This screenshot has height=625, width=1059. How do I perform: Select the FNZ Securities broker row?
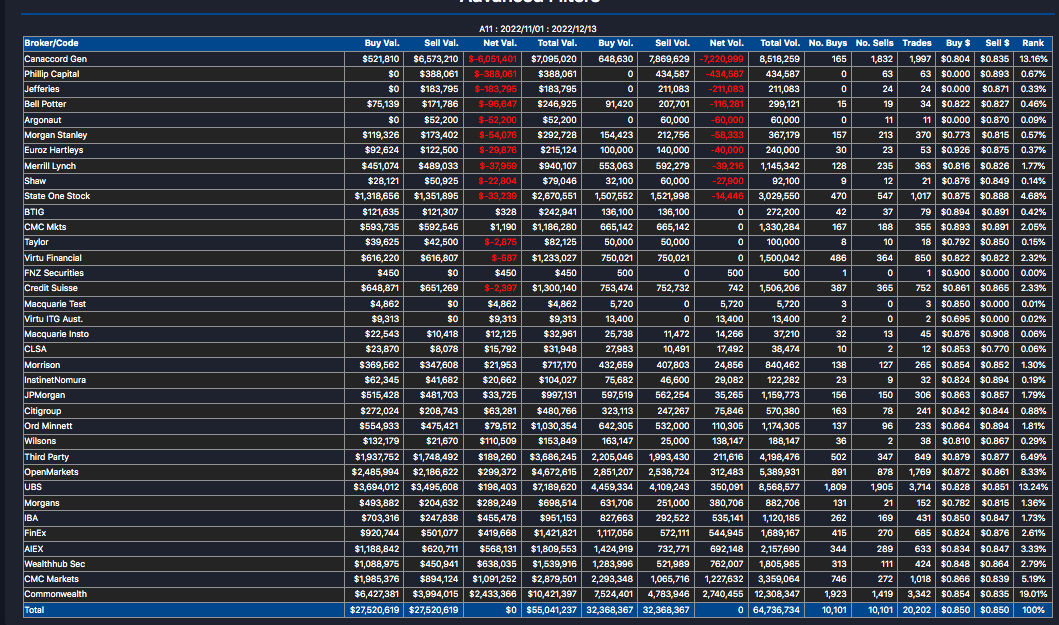(x=538, y=273)
